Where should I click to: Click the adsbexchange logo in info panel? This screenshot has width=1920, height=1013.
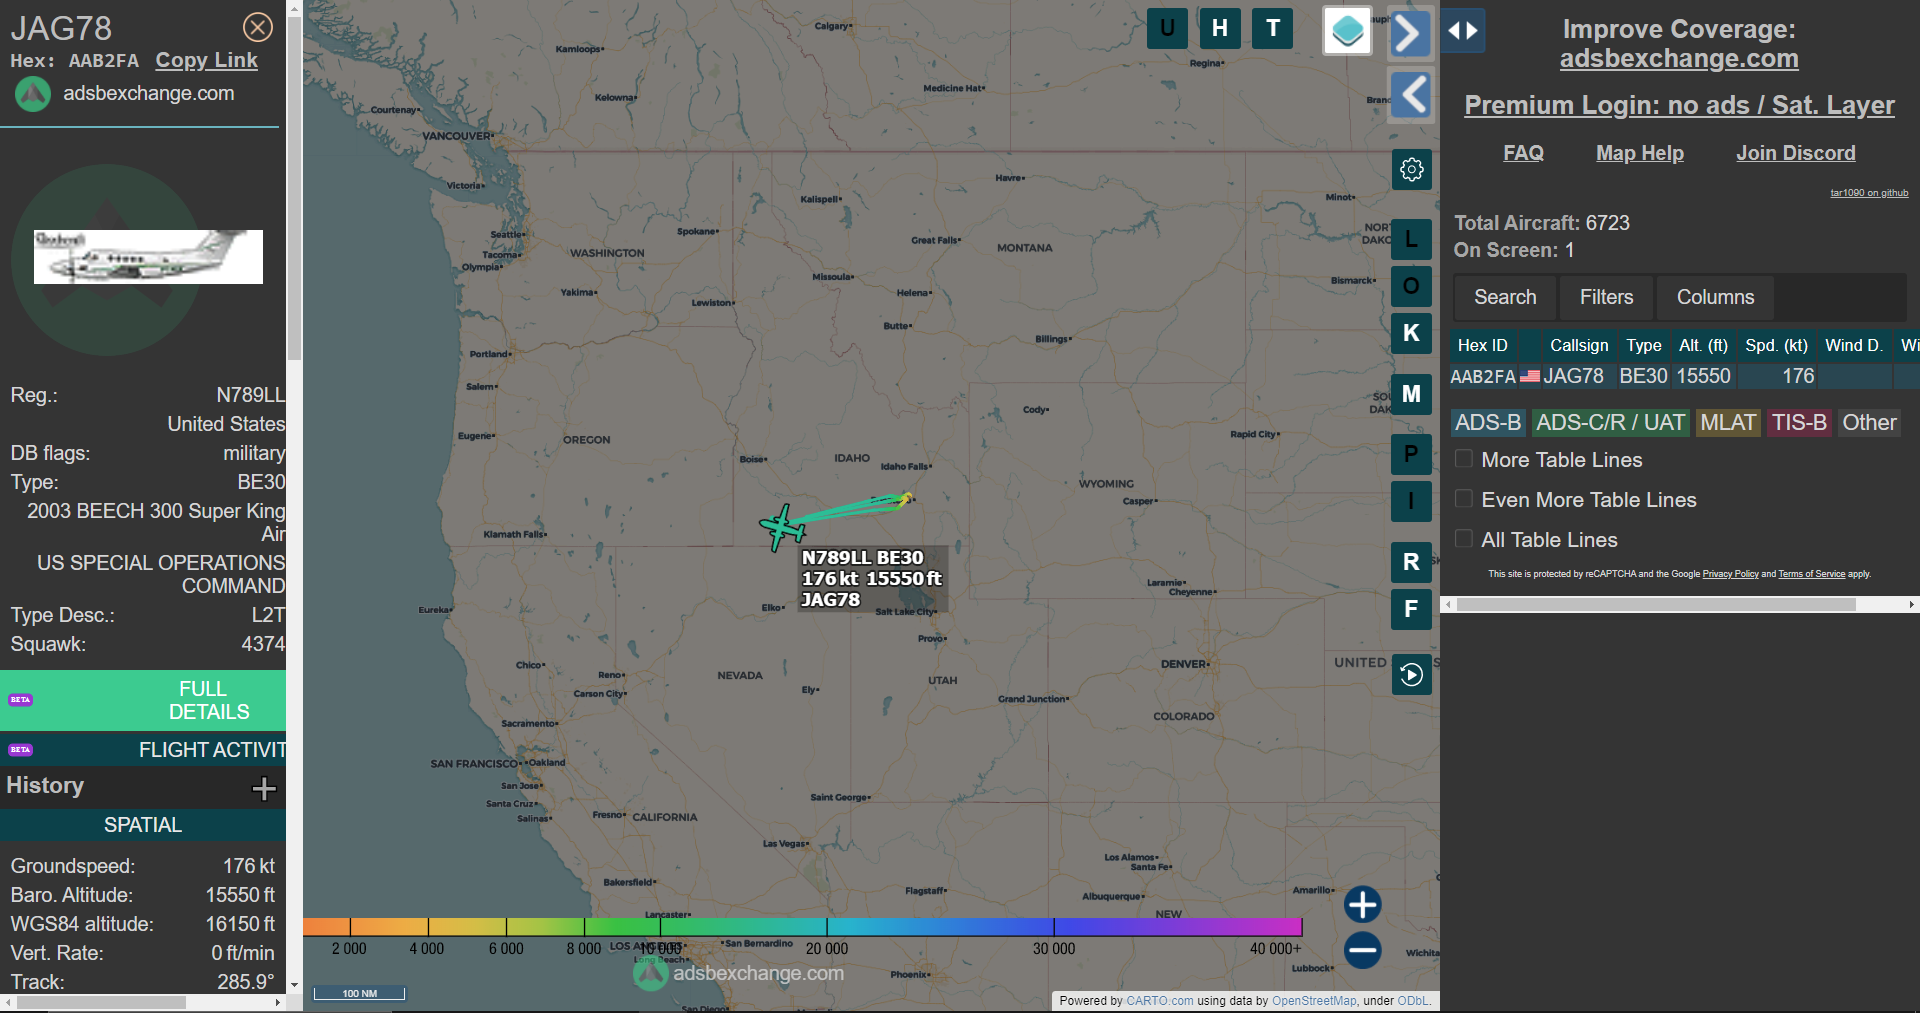click(33, 94)
